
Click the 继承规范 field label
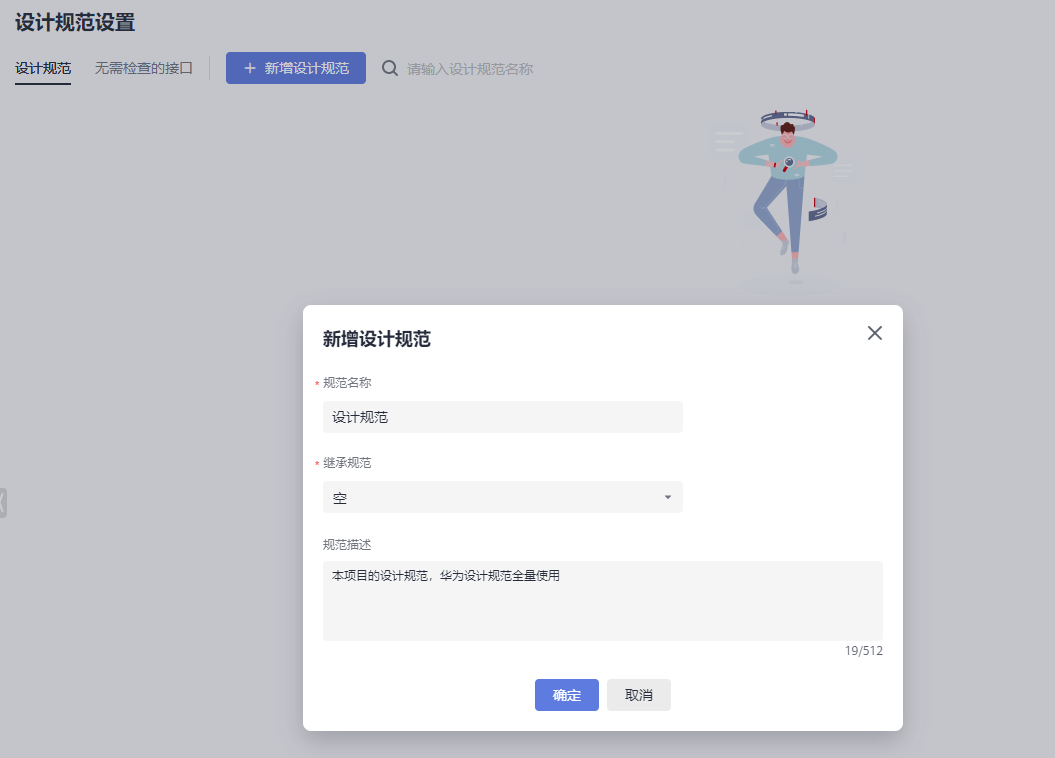(x=347, y=463)
